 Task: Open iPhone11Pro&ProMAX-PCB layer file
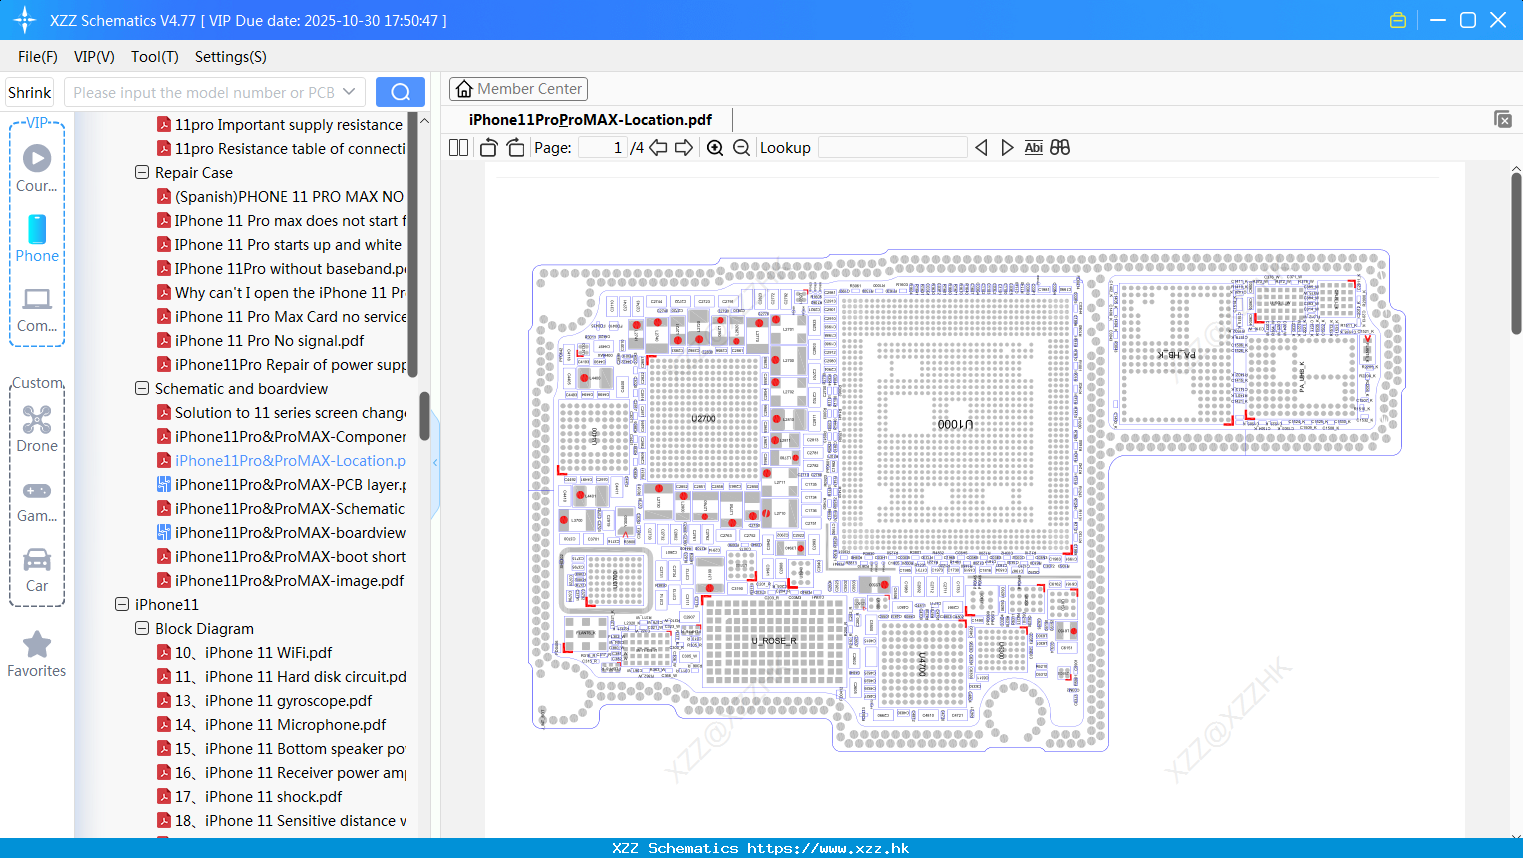281,484
